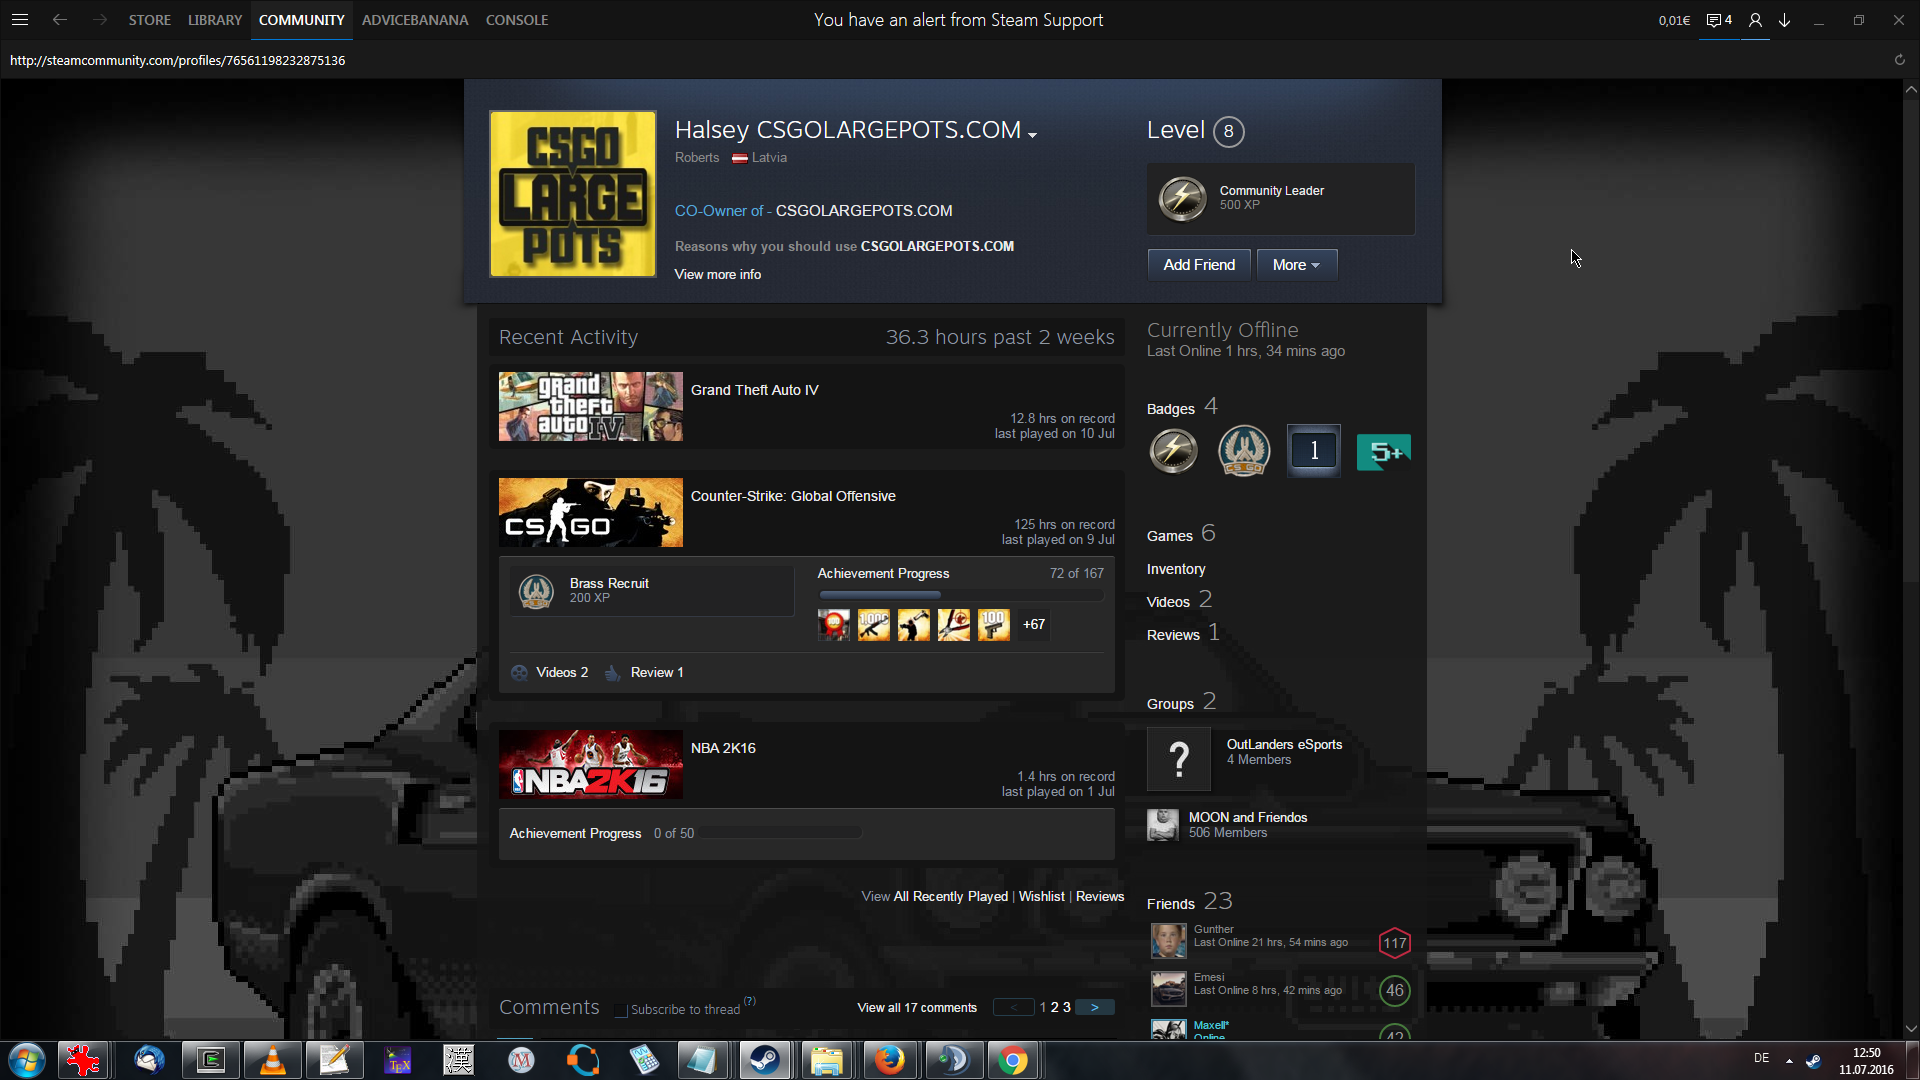The width and height of the screenshot is (1920, 1080).
Task: Open Grand Theft Auto IV thumbnail
Action: pyautogui.click(x=590, y=407)
